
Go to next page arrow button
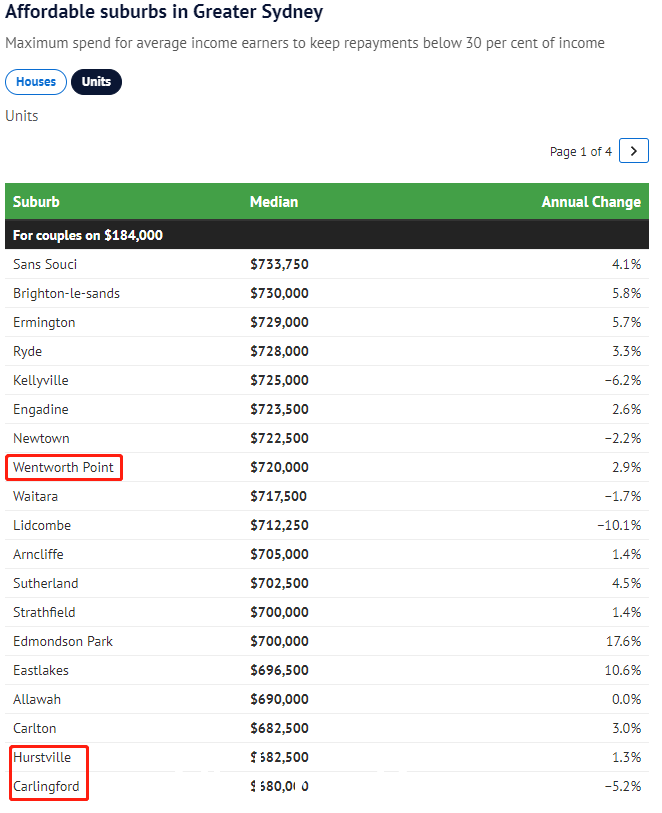[633, 151]
